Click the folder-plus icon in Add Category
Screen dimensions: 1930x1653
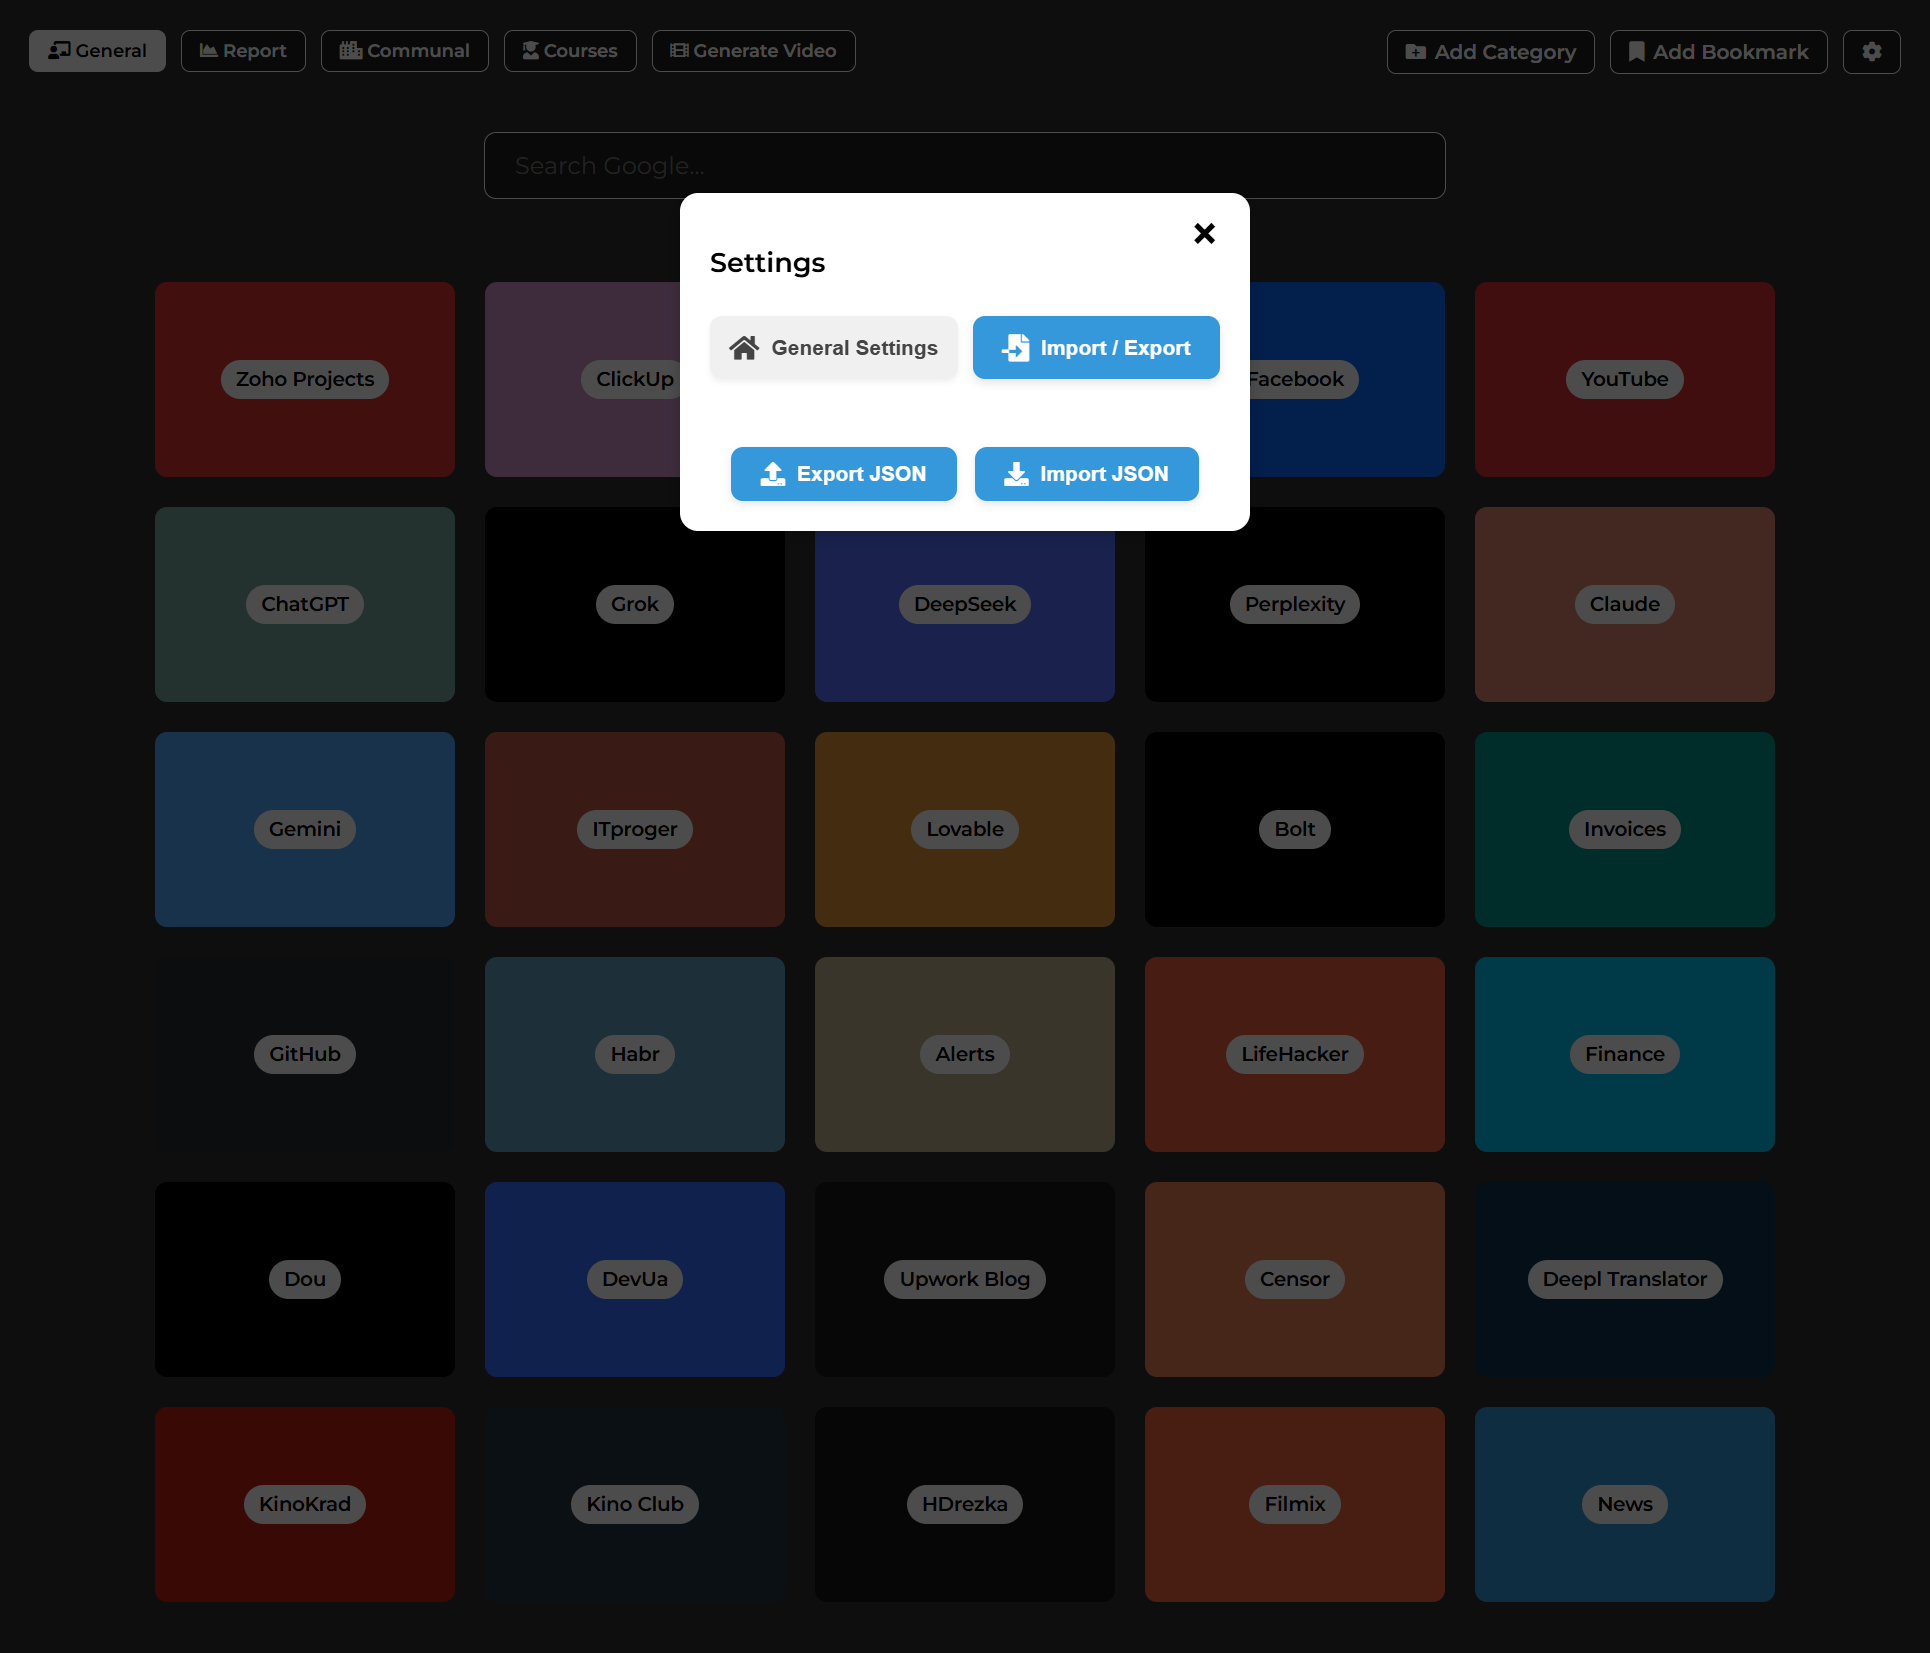(1415, 52)
